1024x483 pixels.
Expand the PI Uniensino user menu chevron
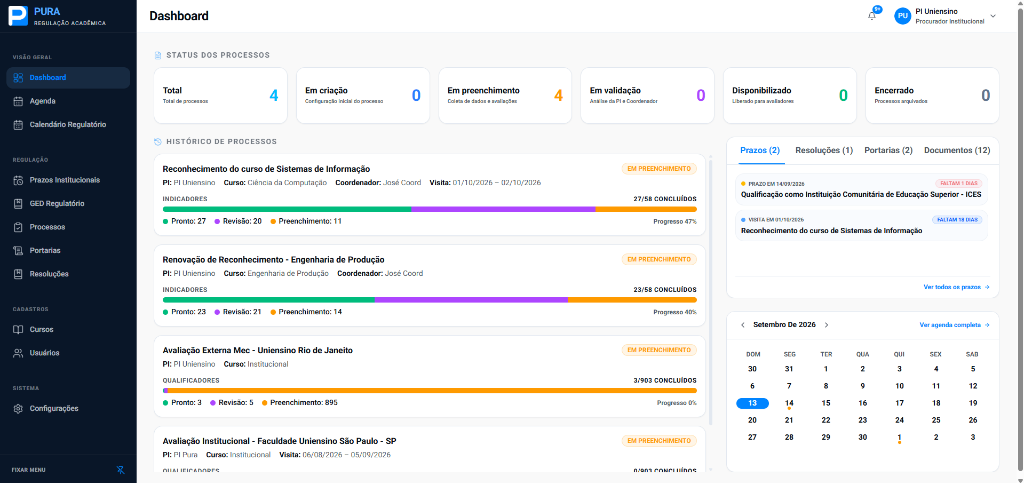(993, 16)
